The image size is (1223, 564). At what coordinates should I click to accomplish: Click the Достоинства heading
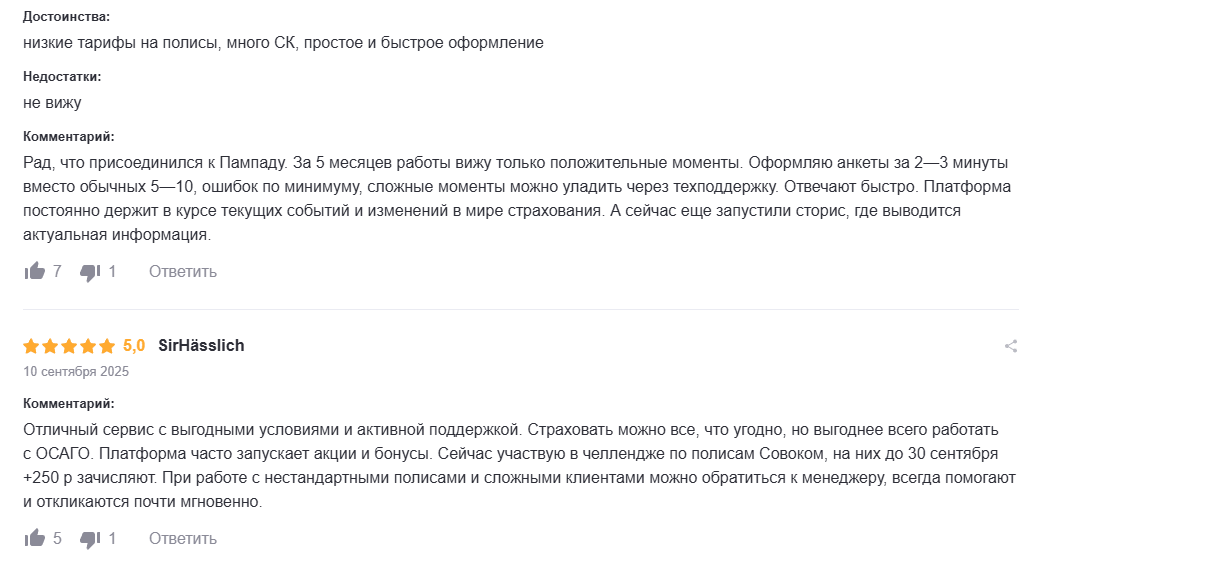67,17
